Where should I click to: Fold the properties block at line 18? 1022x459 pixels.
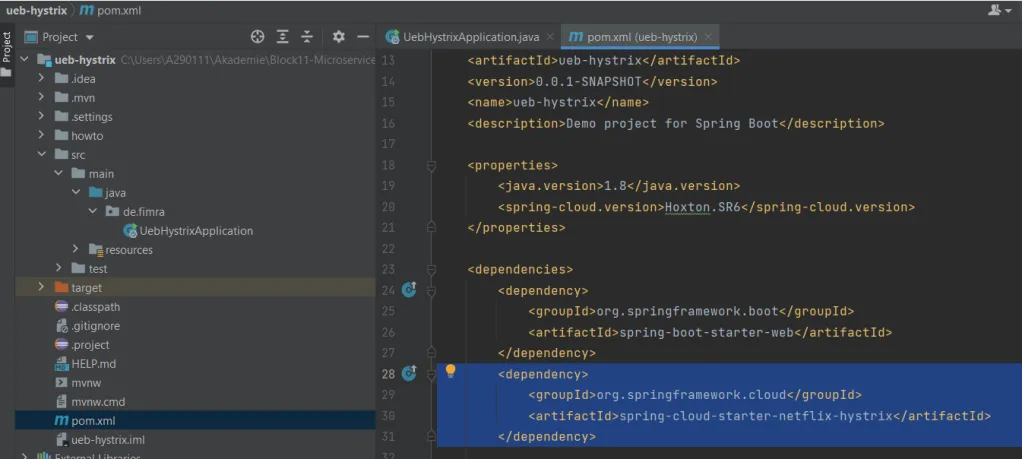(x=431, y=166)
